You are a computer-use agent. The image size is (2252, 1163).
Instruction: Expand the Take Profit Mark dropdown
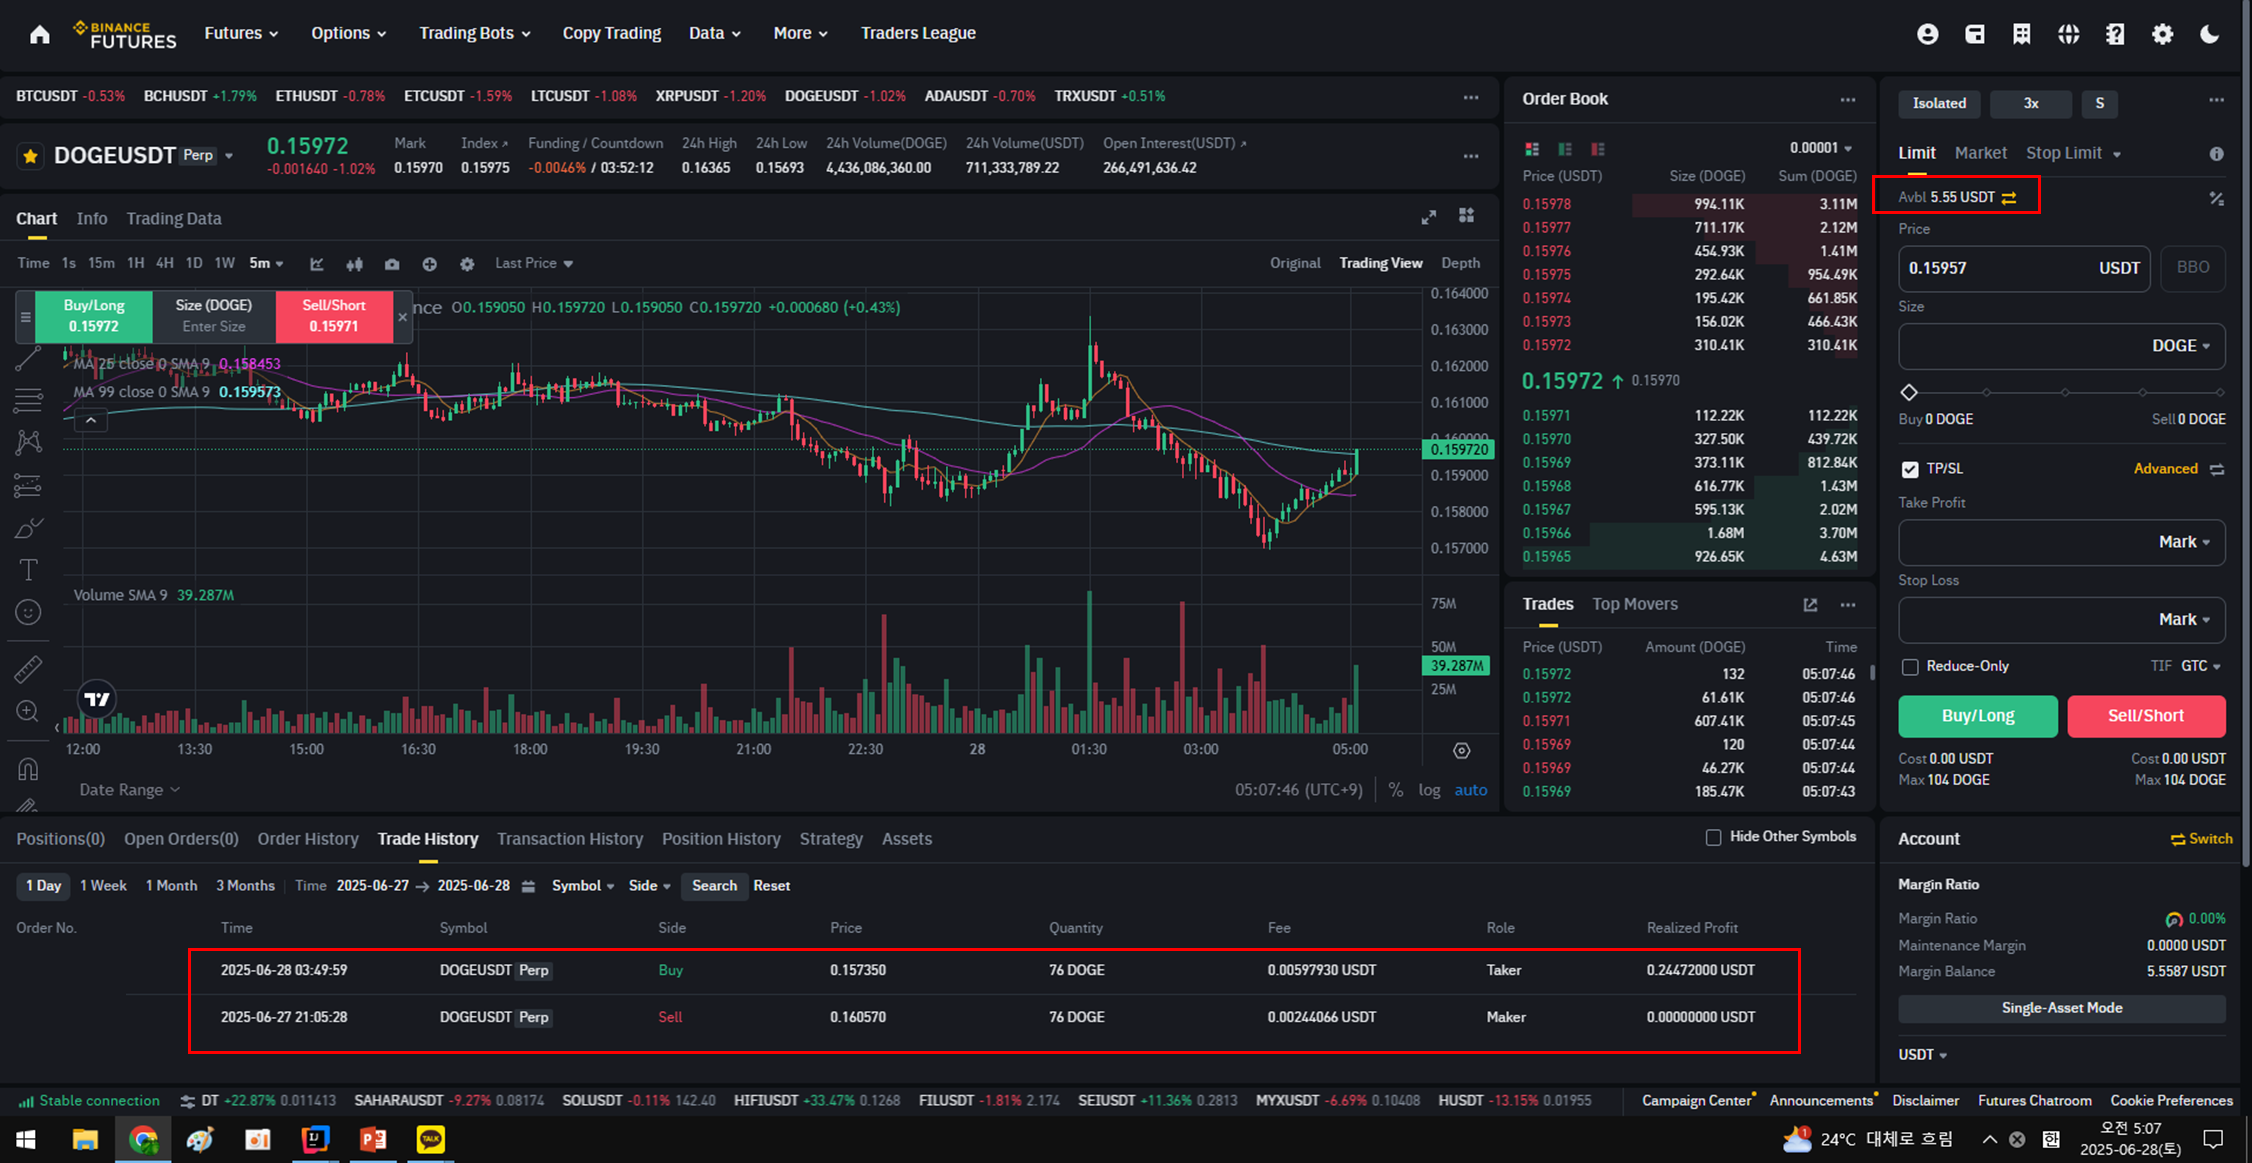2184,542
